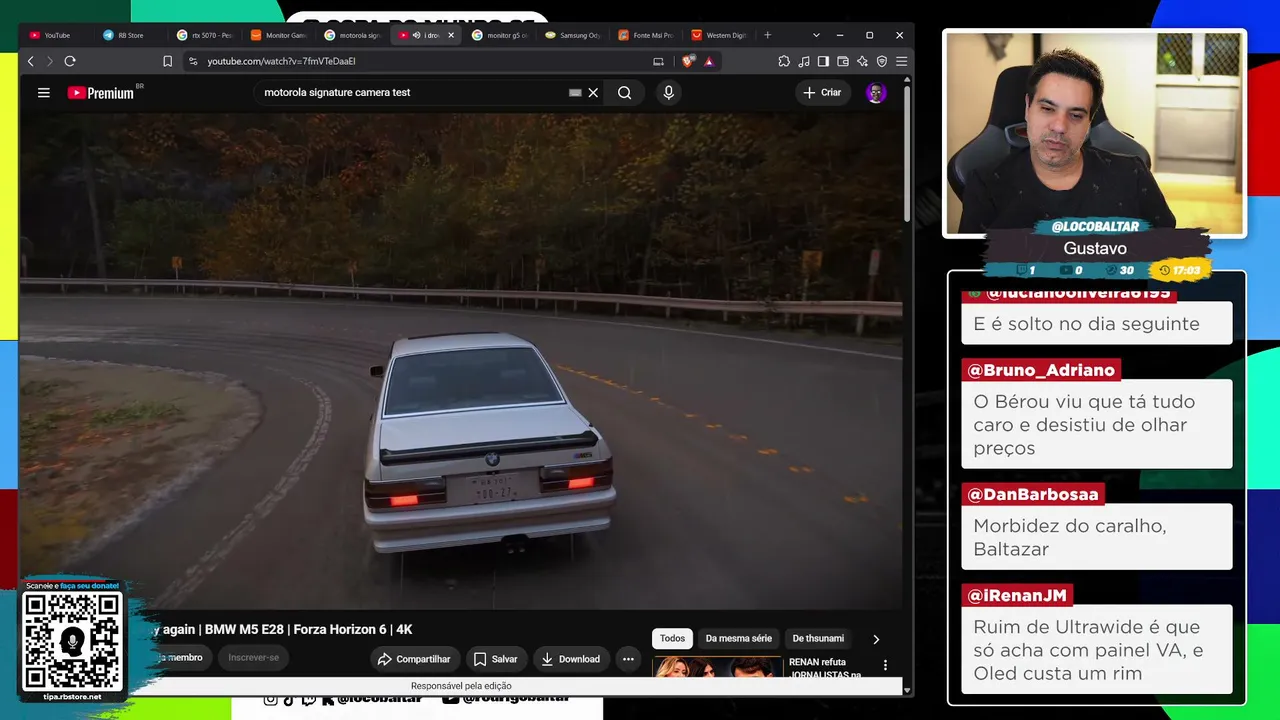
Task: Switch to the Western Digital tab
Action: 721,35
